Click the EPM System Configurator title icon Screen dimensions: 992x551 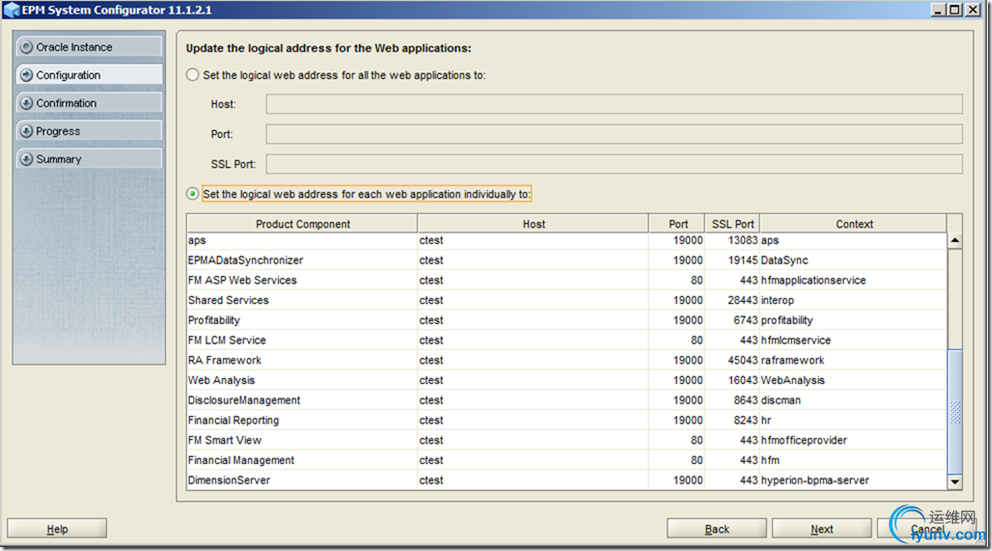[11, 9]
